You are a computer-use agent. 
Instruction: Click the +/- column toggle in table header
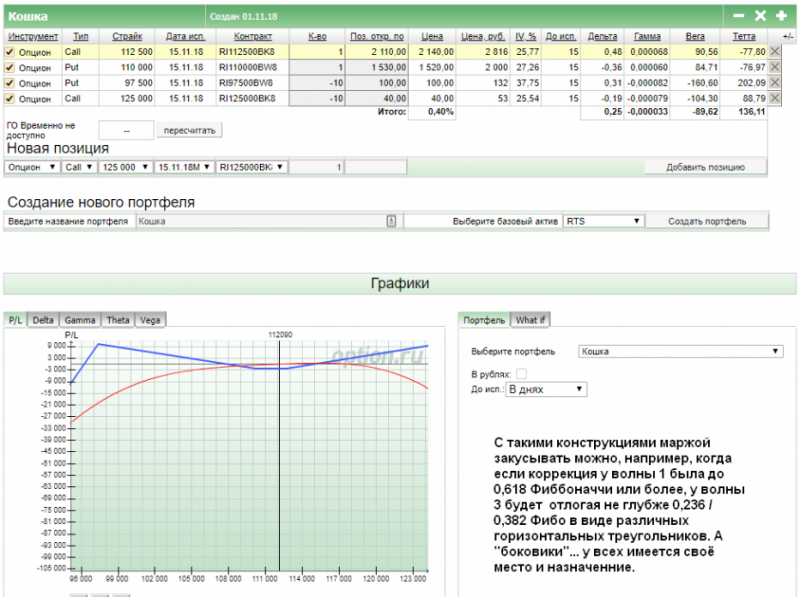point(788,36)
